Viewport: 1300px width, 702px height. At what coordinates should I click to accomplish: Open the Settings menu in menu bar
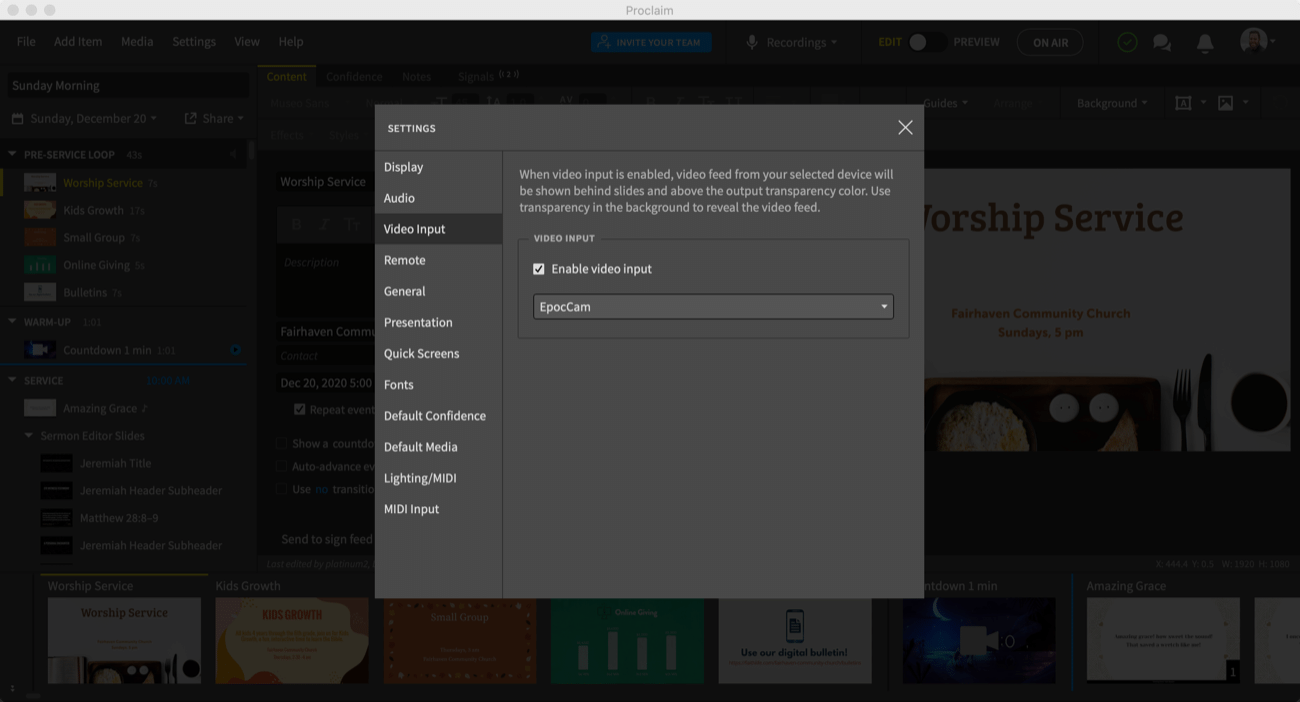click(x=194, y=41)
